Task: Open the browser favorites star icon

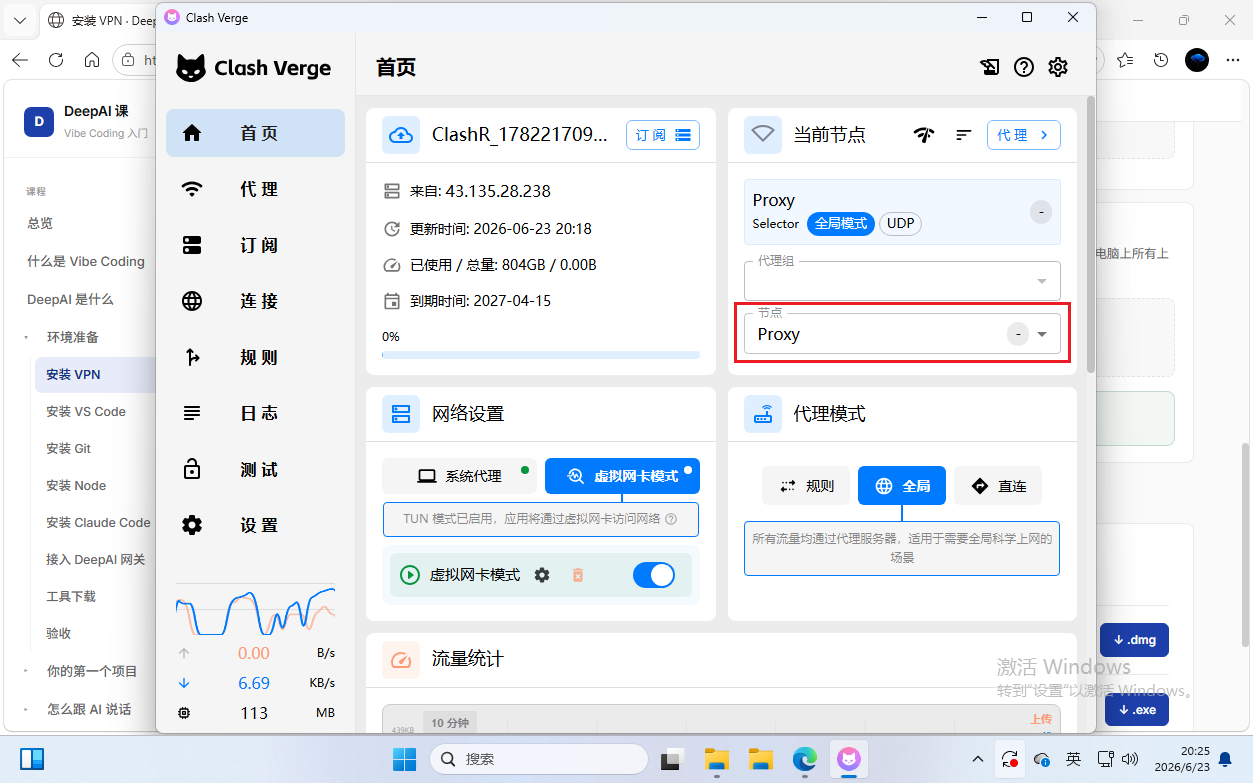Action: 1125,60
